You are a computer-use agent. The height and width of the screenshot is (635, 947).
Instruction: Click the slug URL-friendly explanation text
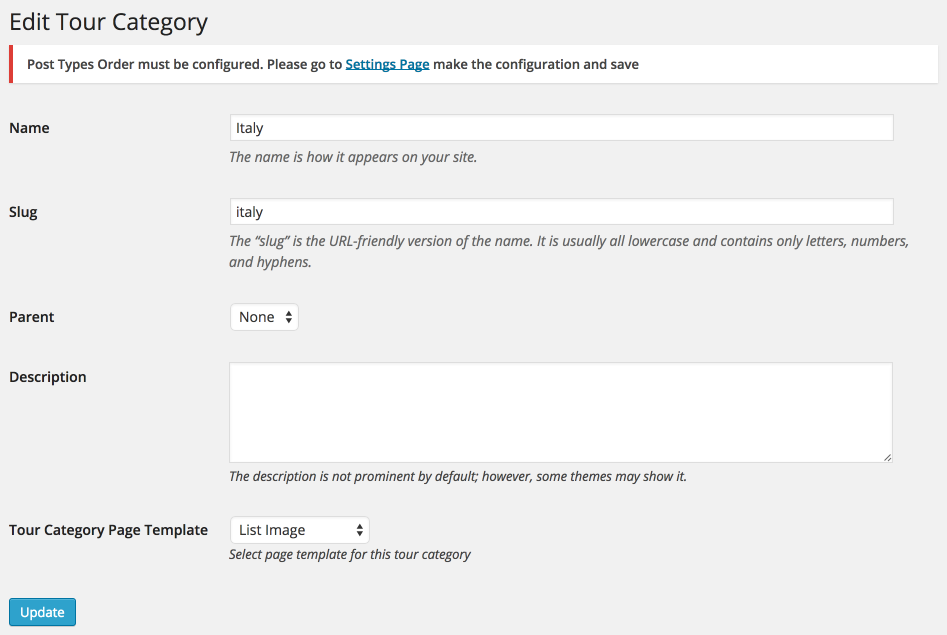click(x=568, y=251)
